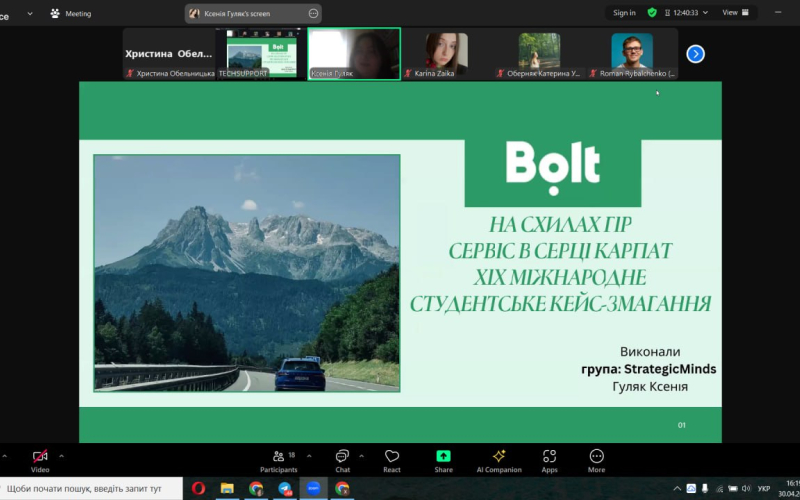Viewport: 800px width, 500px height.
Task: Open the View layout menu
Action: click(735, 13)
